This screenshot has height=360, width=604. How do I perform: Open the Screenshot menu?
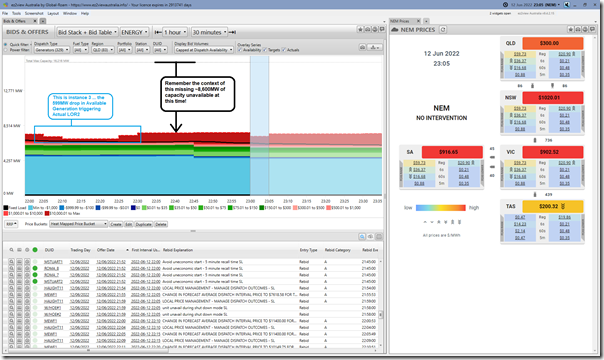34,13
